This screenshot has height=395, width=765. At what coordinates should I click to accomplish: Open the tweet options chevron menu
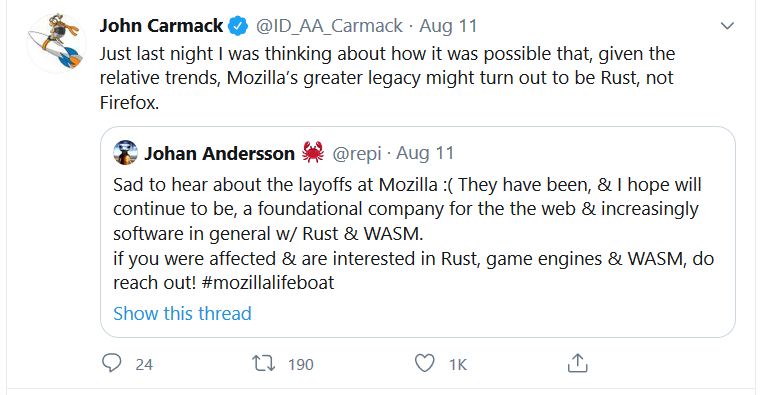(727, 26)
